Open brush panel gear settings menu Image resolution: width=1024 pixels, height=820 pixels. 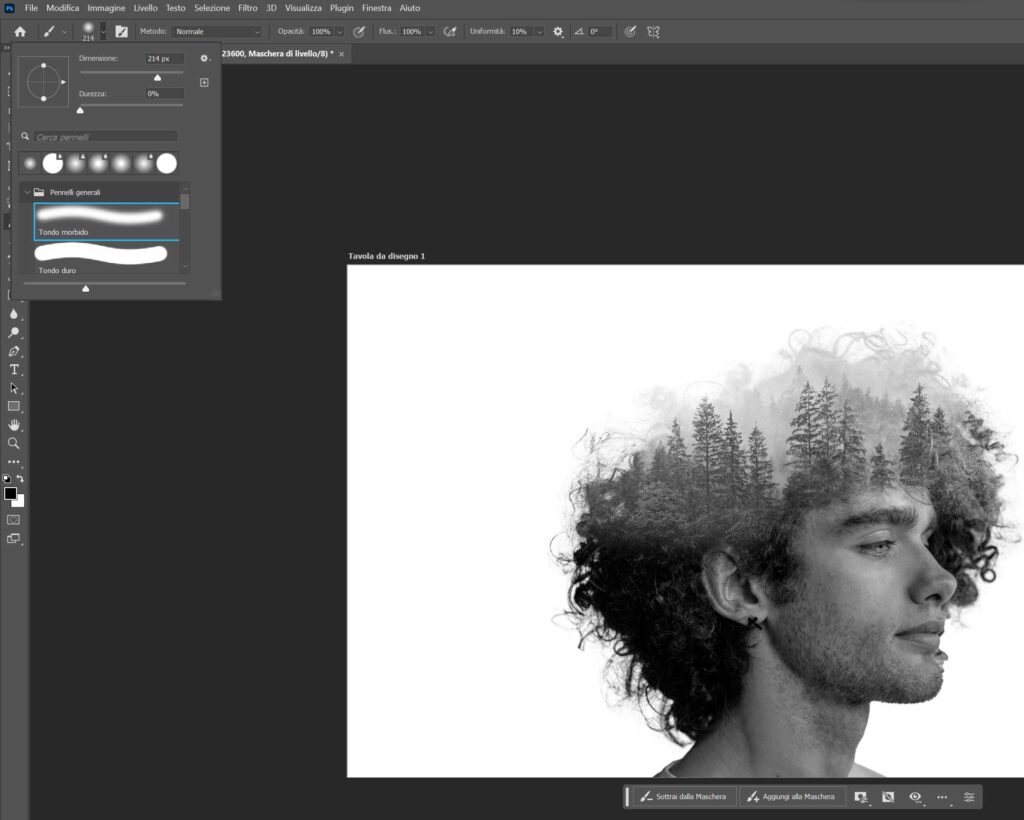pyautogui.click(x=204, y=58)
